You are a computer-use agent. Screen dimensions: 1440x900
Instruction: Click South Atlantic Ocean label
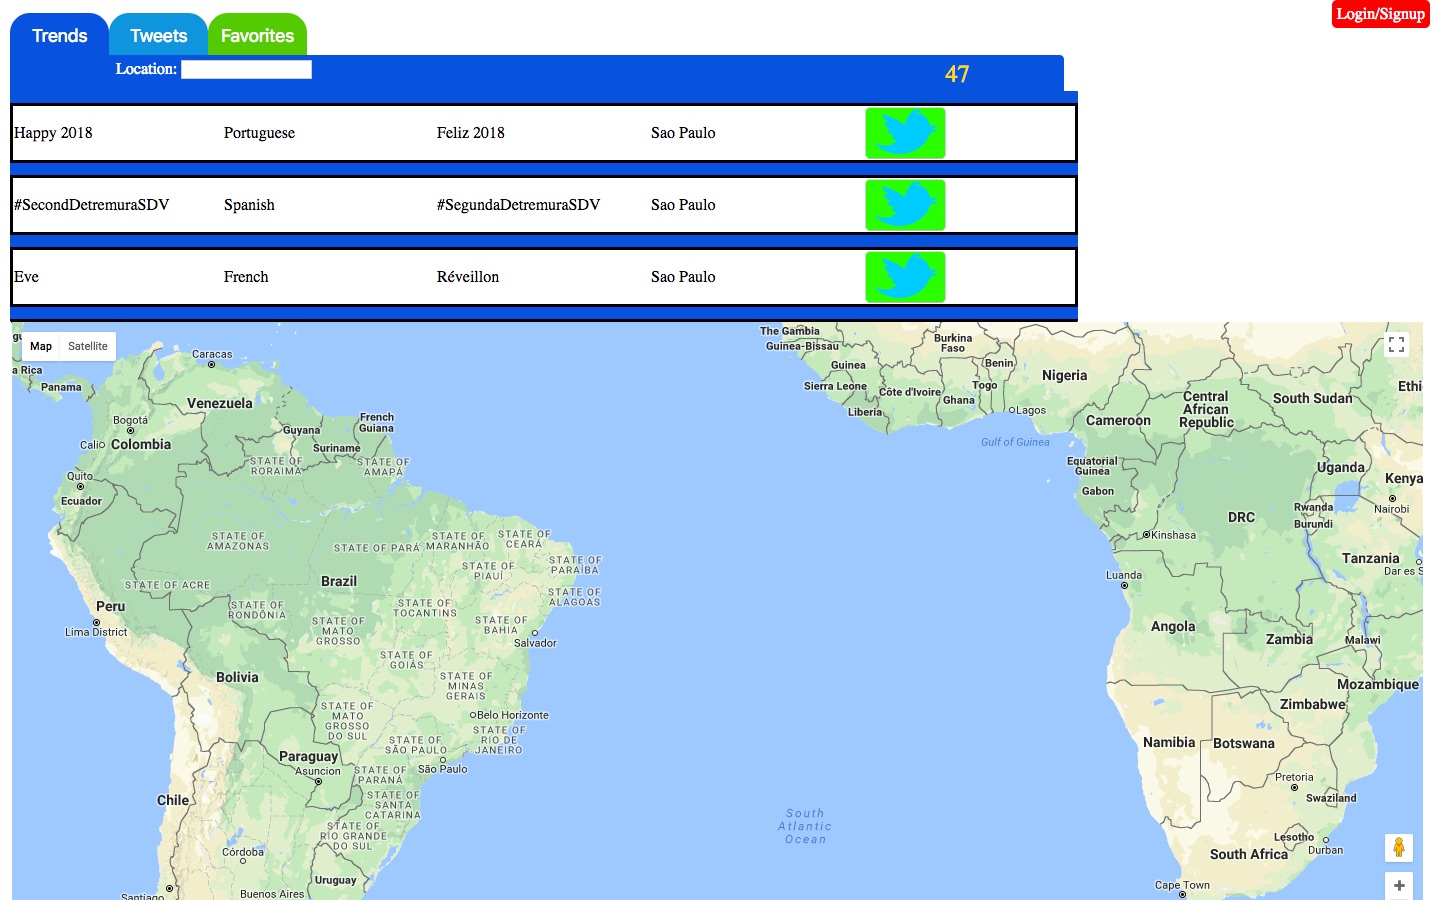click(806, 826)
